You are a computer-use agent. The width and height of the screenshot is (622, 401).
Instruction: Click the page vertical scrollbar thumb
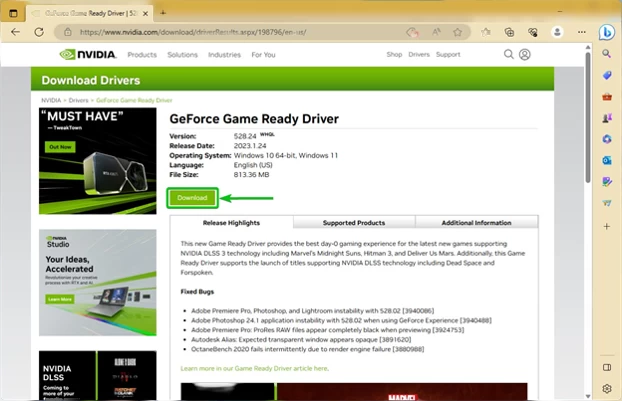click(x=588, y=117)
